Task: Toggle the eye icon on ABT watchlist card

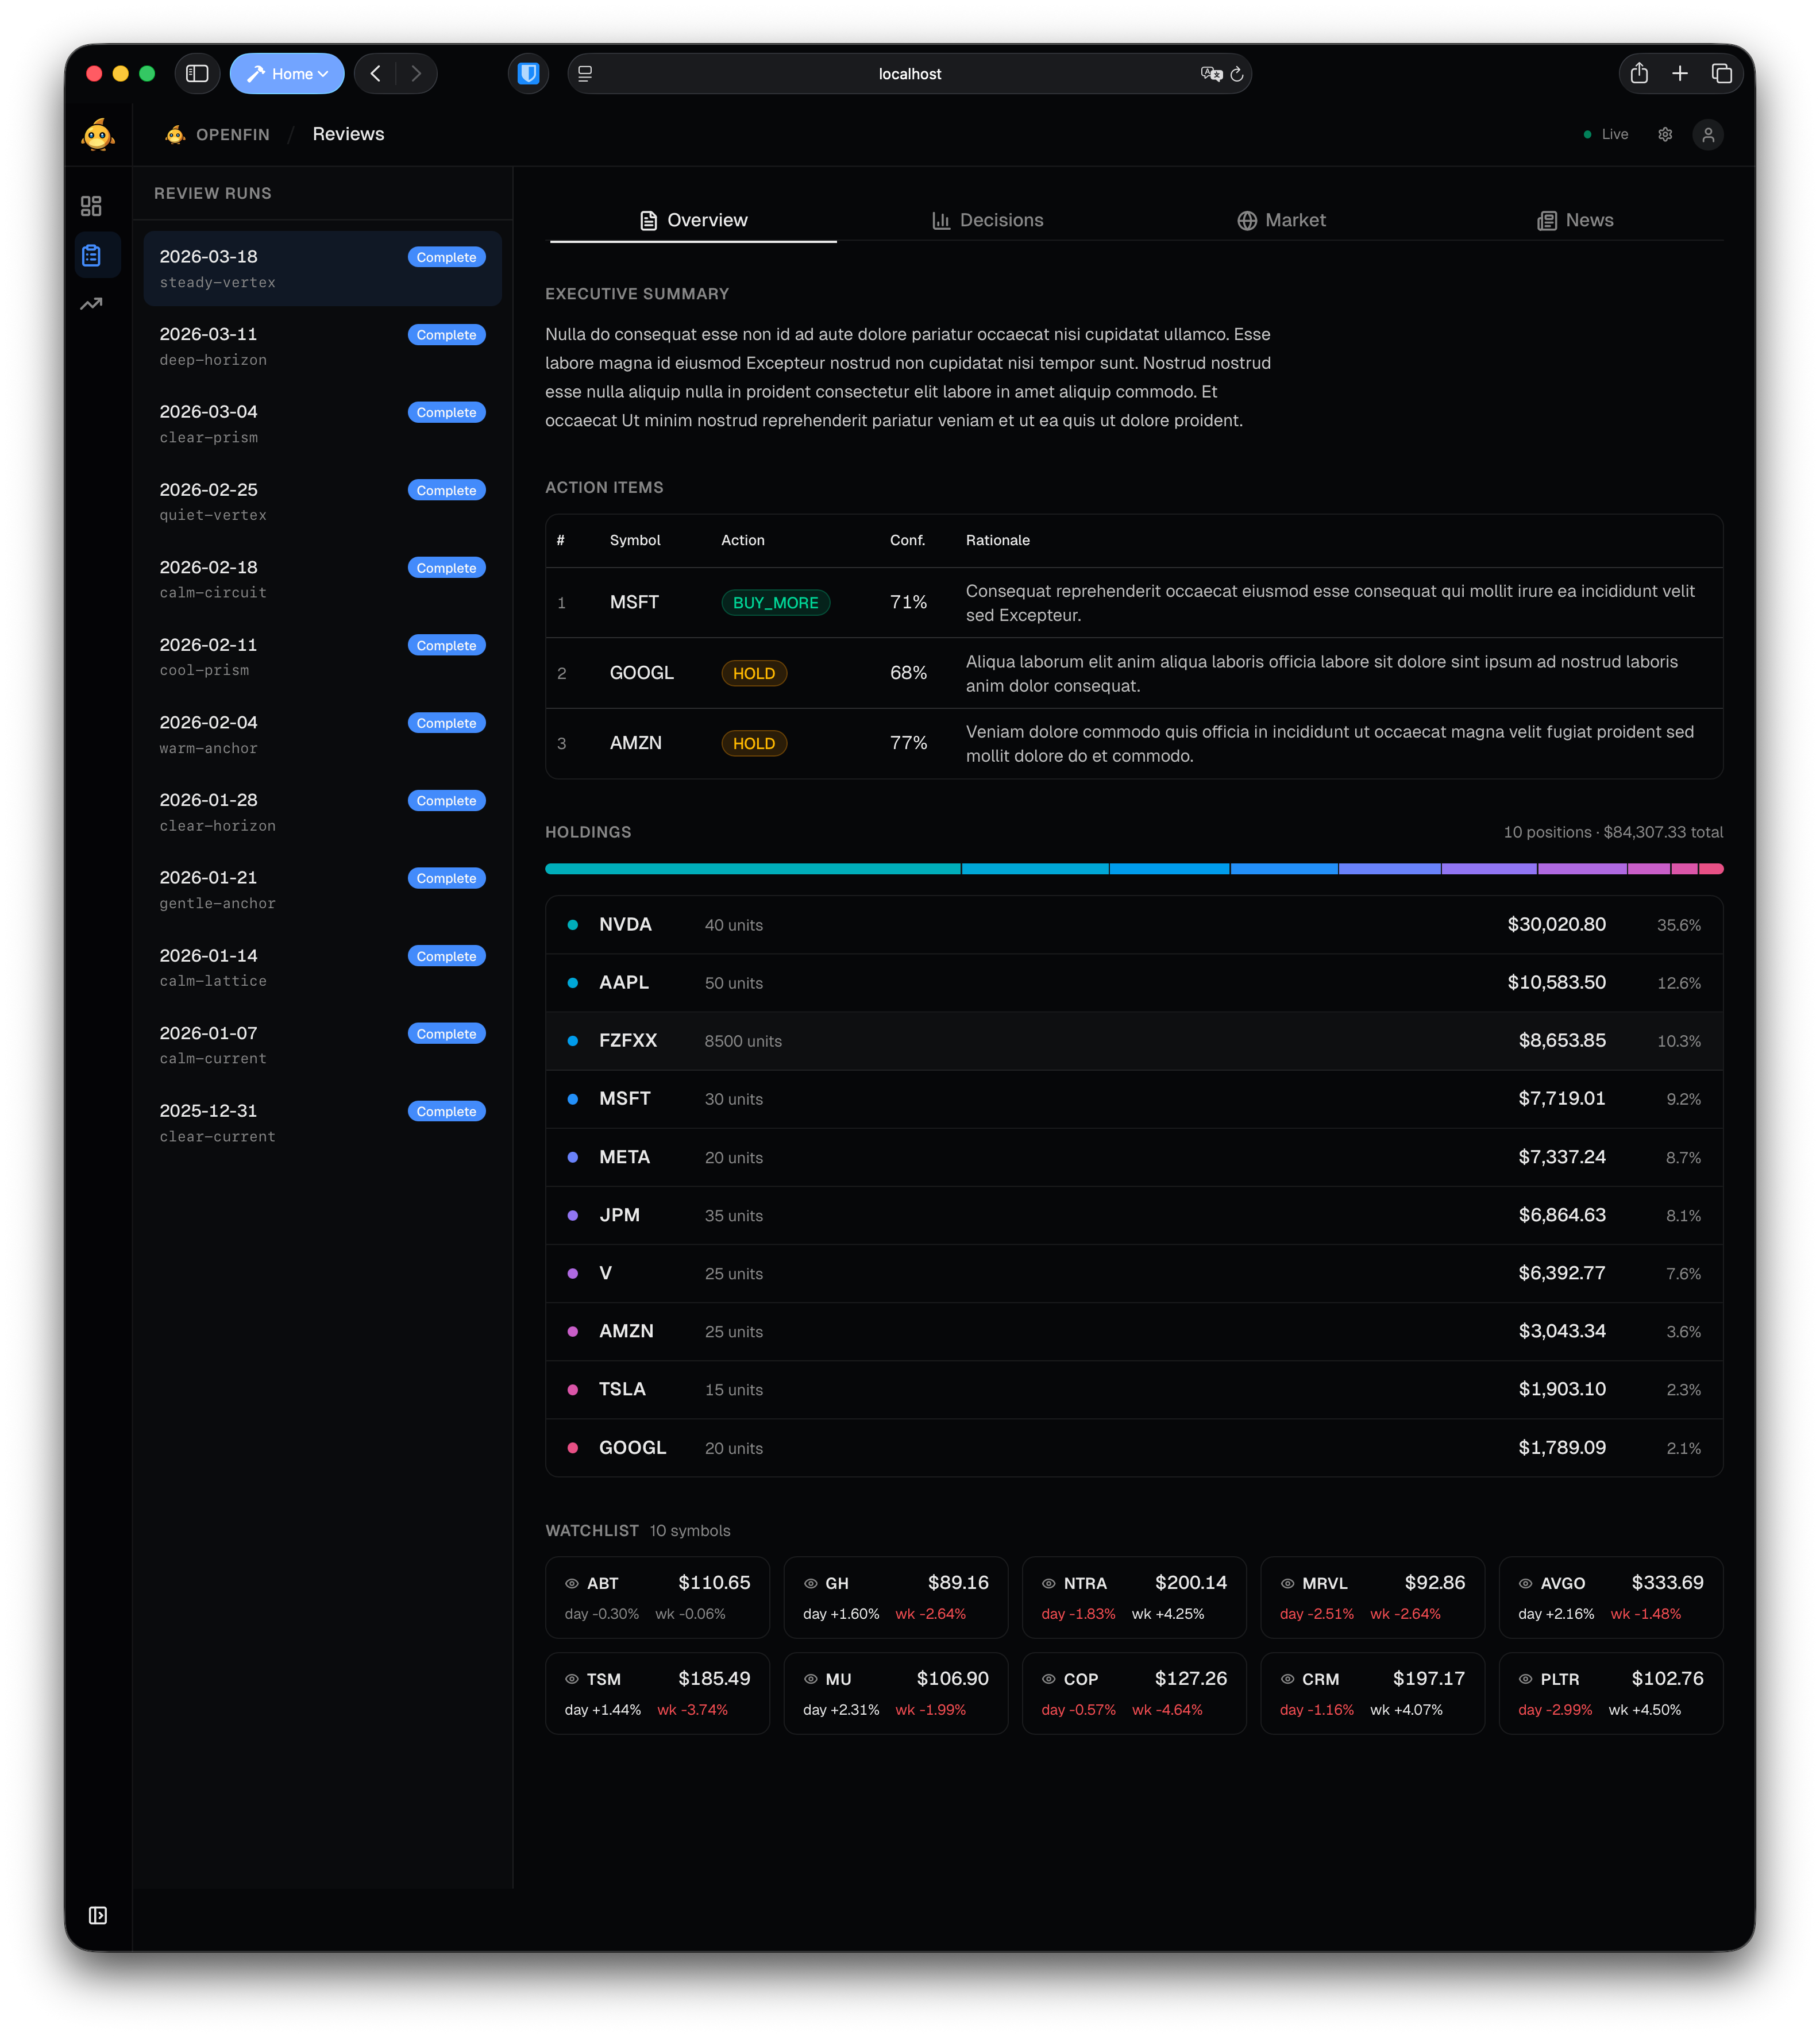Action: click(x=572, y=1583)
